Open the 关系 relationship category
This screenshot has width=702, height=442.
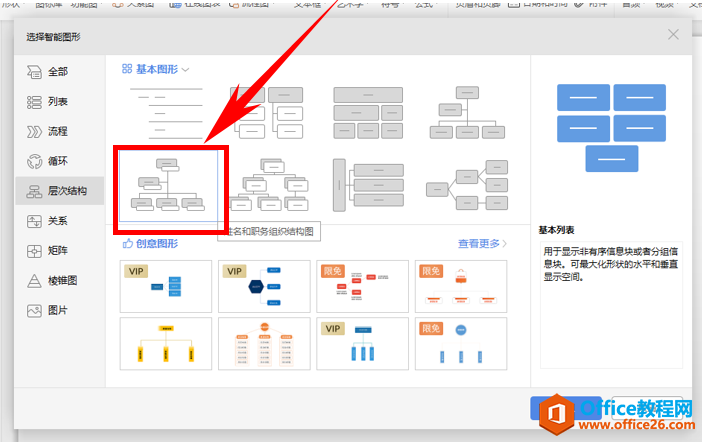[47, 221]
